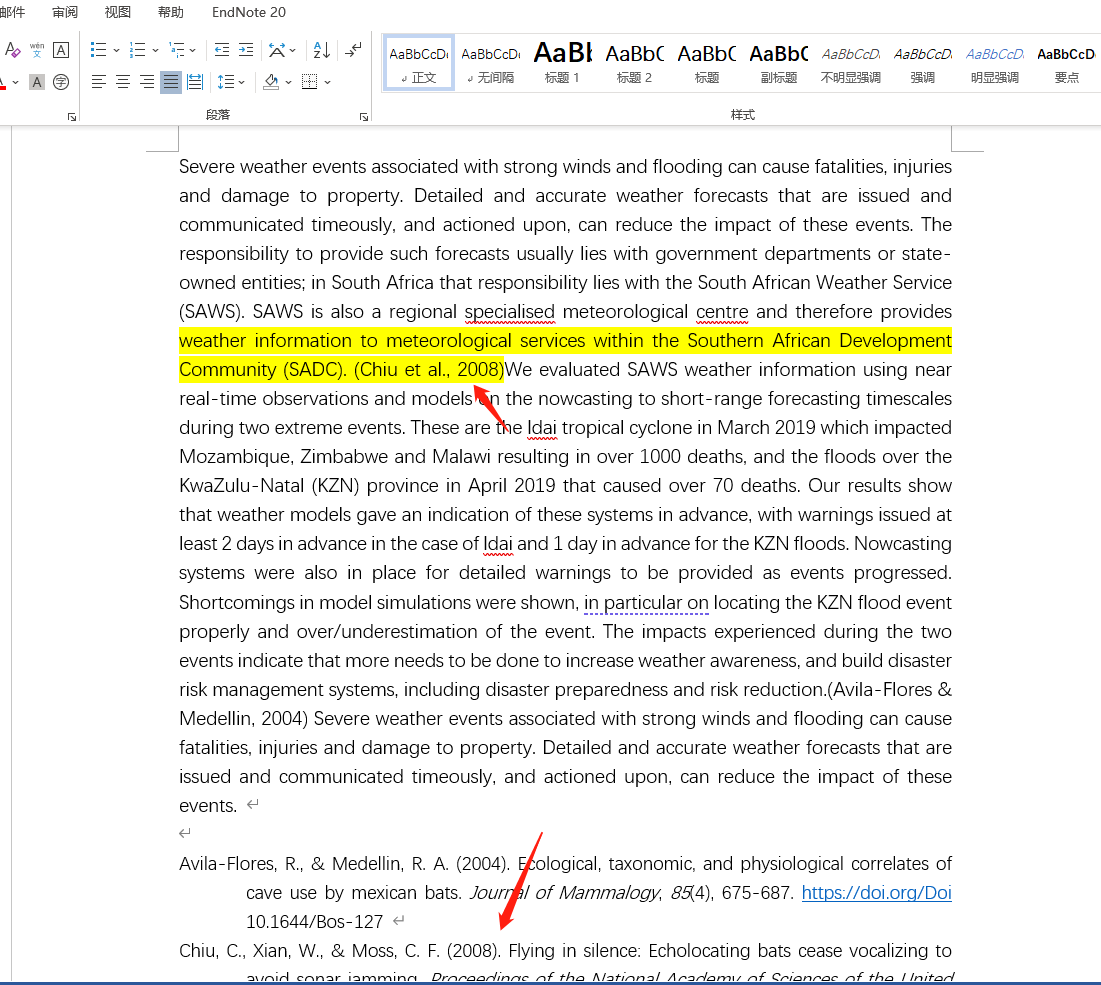Viewport: 1101px width, 985px height.
Task: Open the Phonetic Guide (wén) tool
Action: (x=37, y=50)
